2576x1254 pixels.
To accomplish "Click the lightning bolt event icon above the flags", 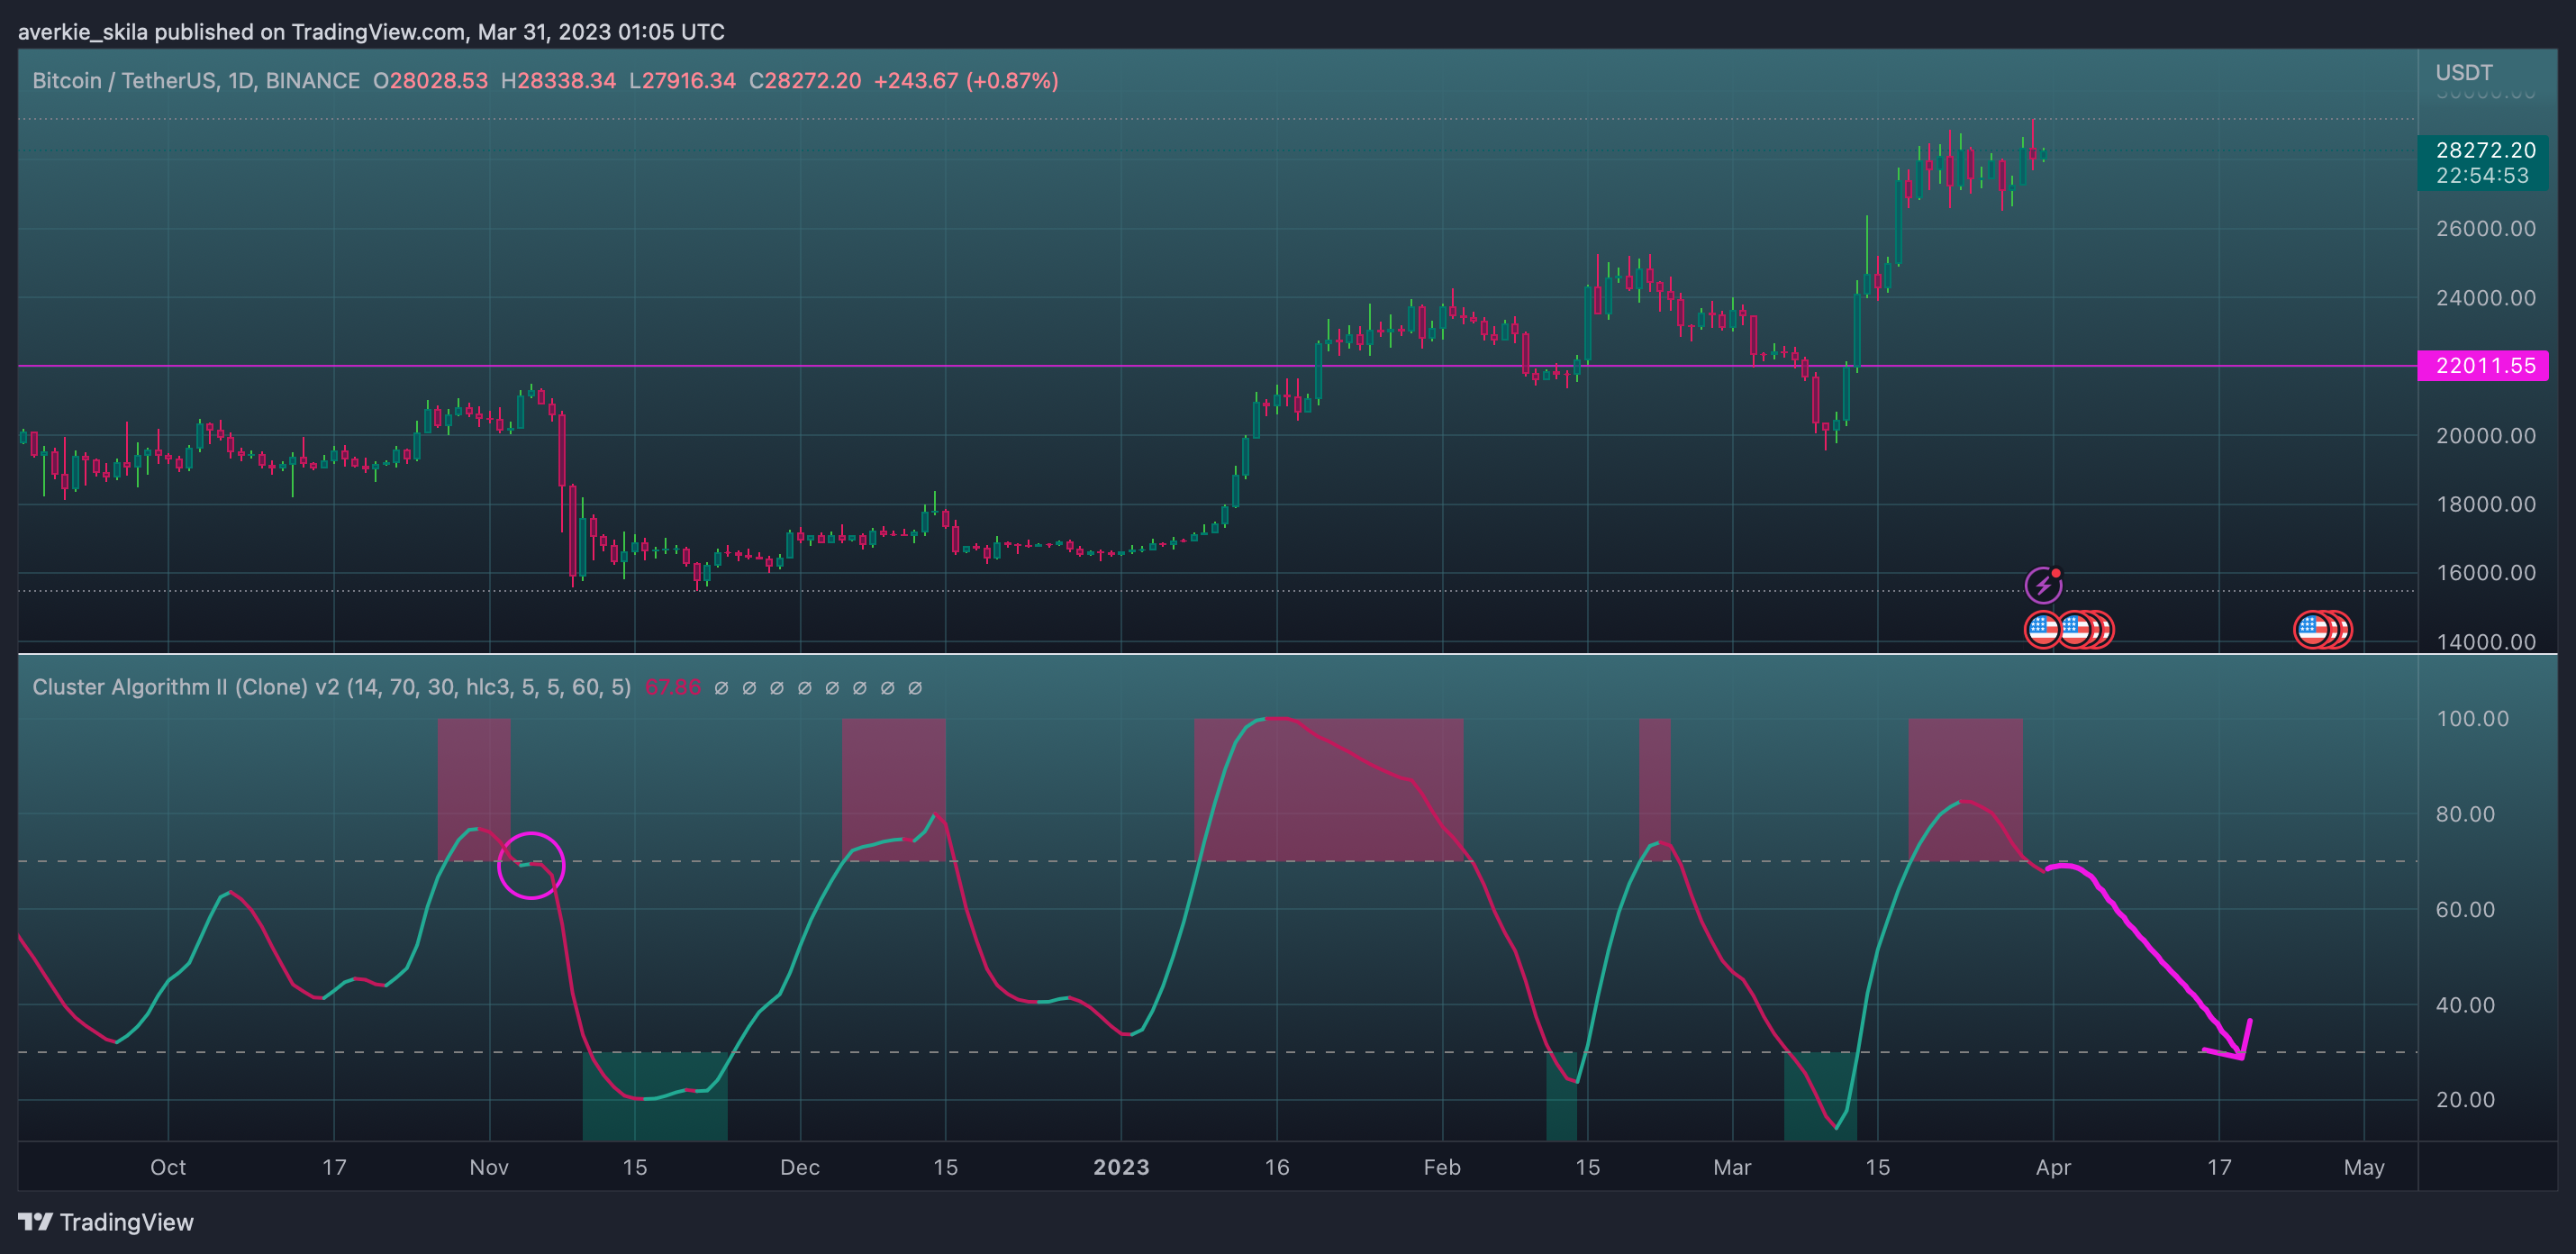I will point(2043,585).
